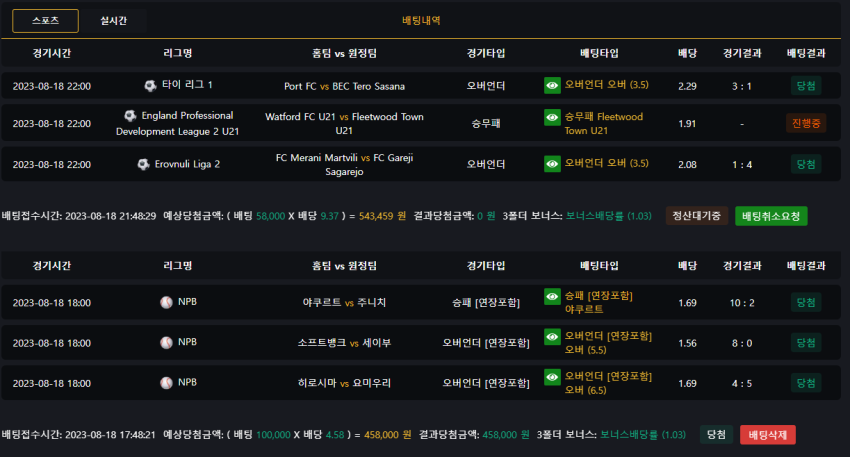Click the 보너스배당률 (1.03) link in the first slip
Viewport: 850px width, 457px height.
(609, 216)
